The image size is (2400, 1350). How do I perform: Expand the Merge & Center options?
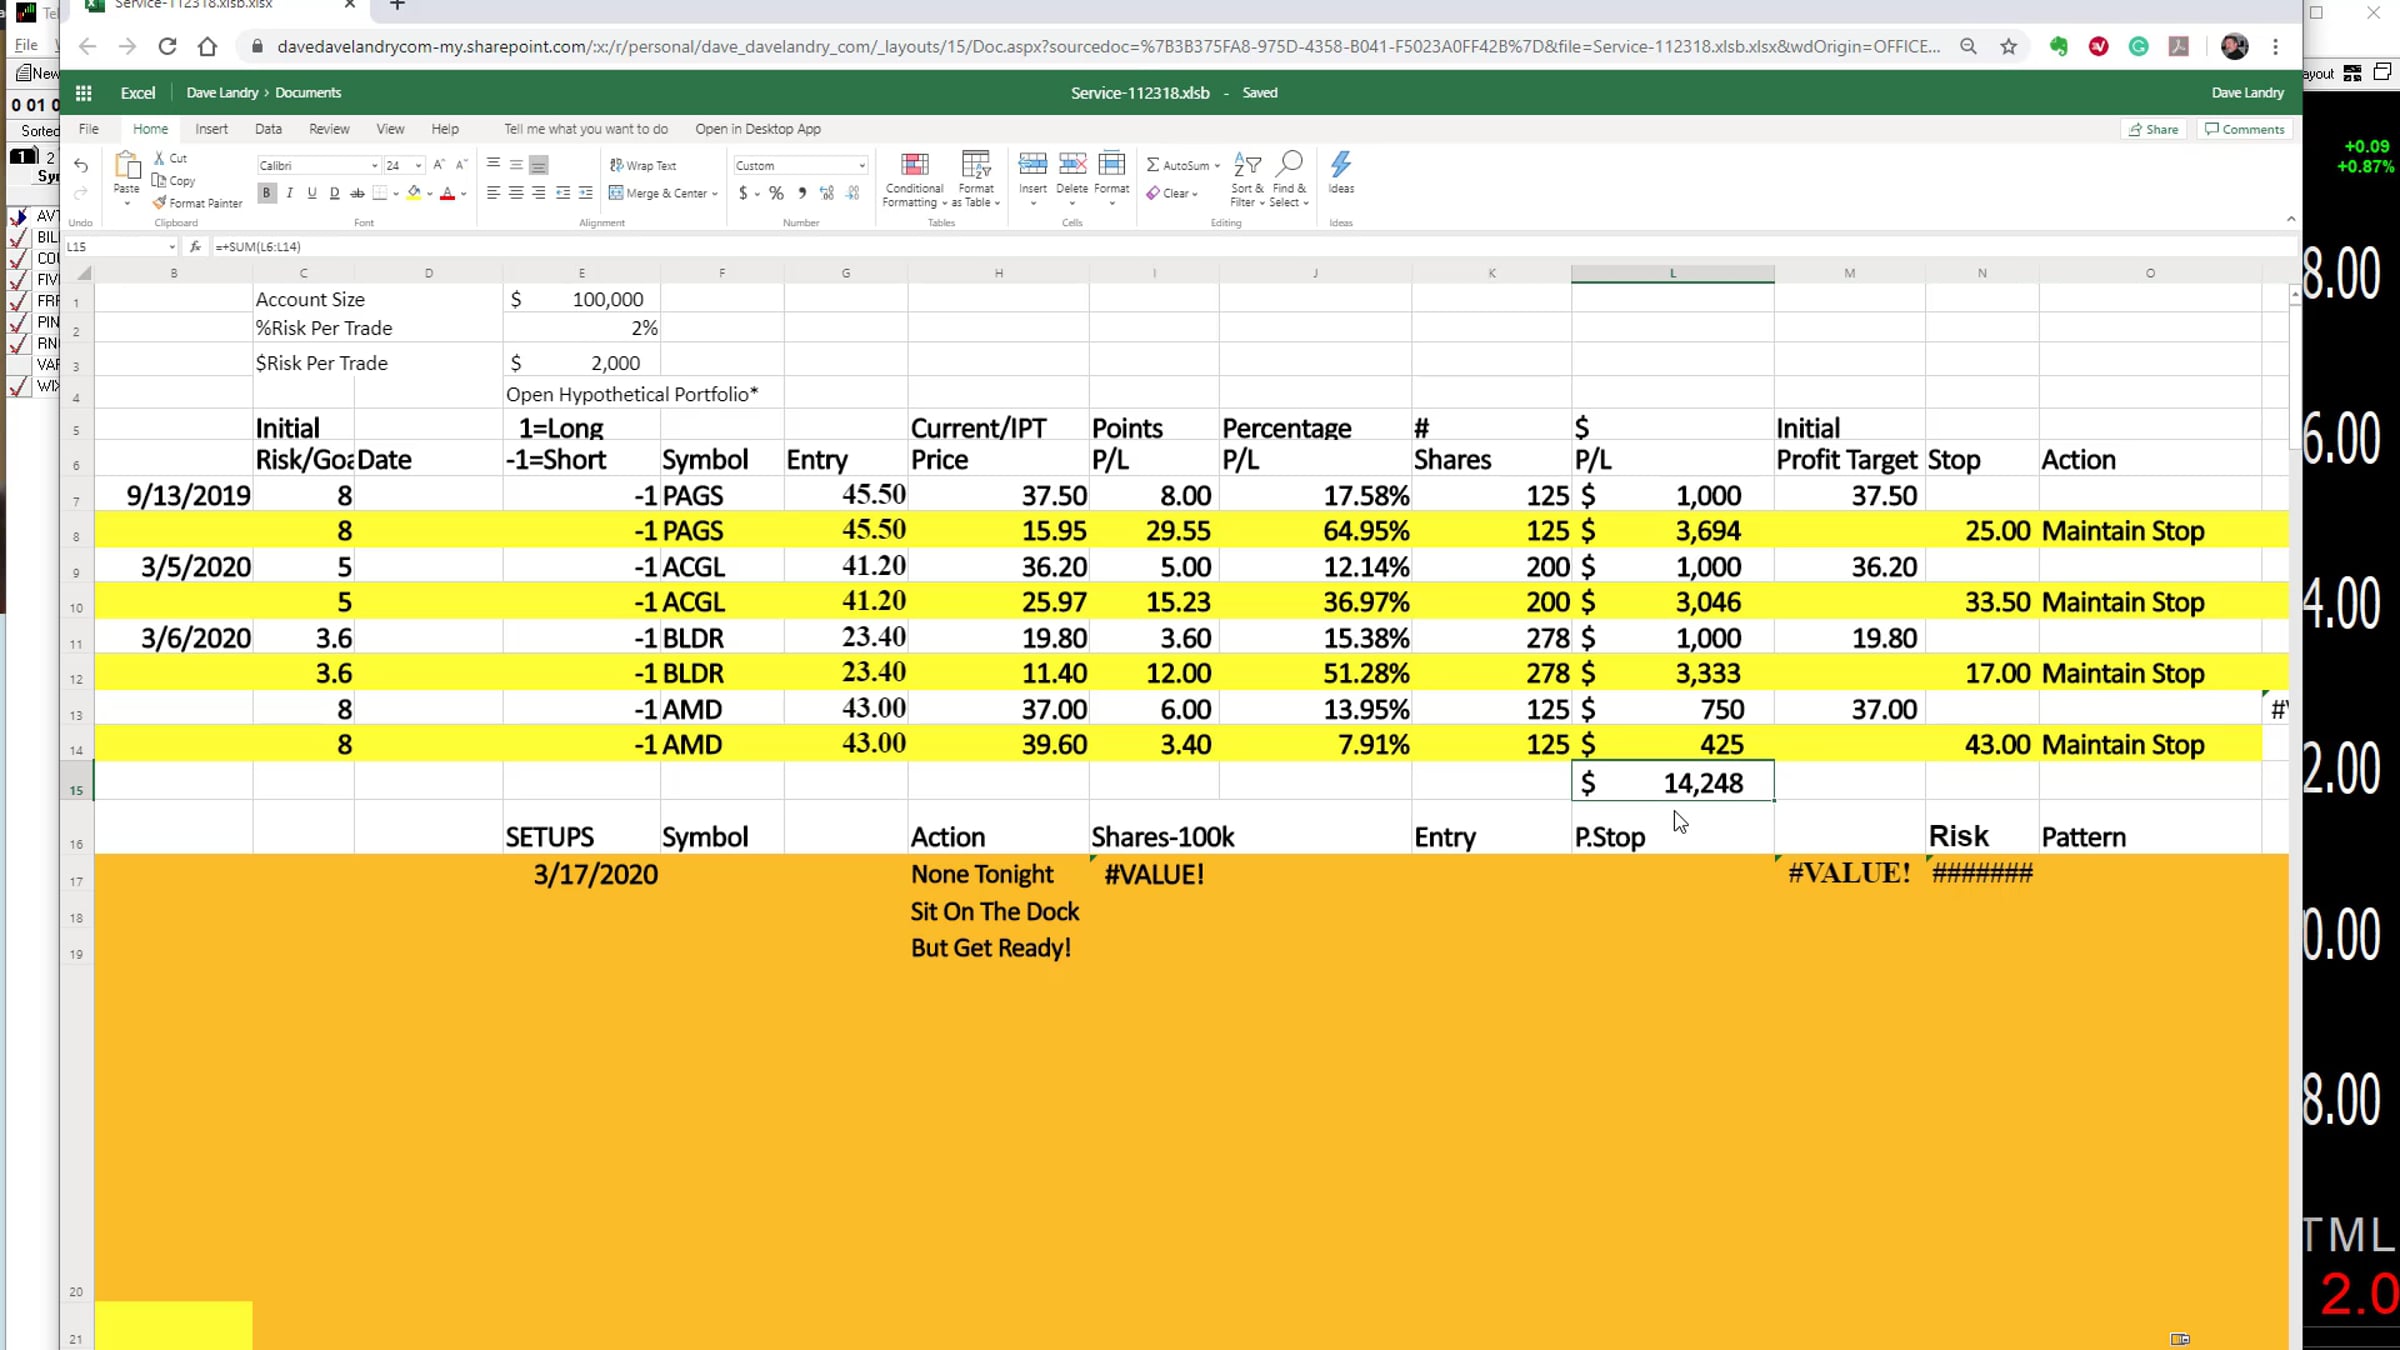coord(715,194)
